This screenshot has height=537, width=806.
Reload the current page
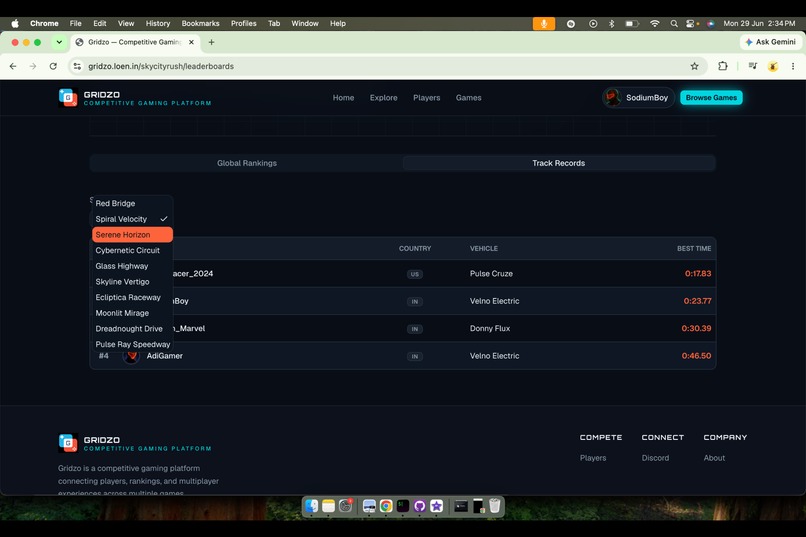53,66
